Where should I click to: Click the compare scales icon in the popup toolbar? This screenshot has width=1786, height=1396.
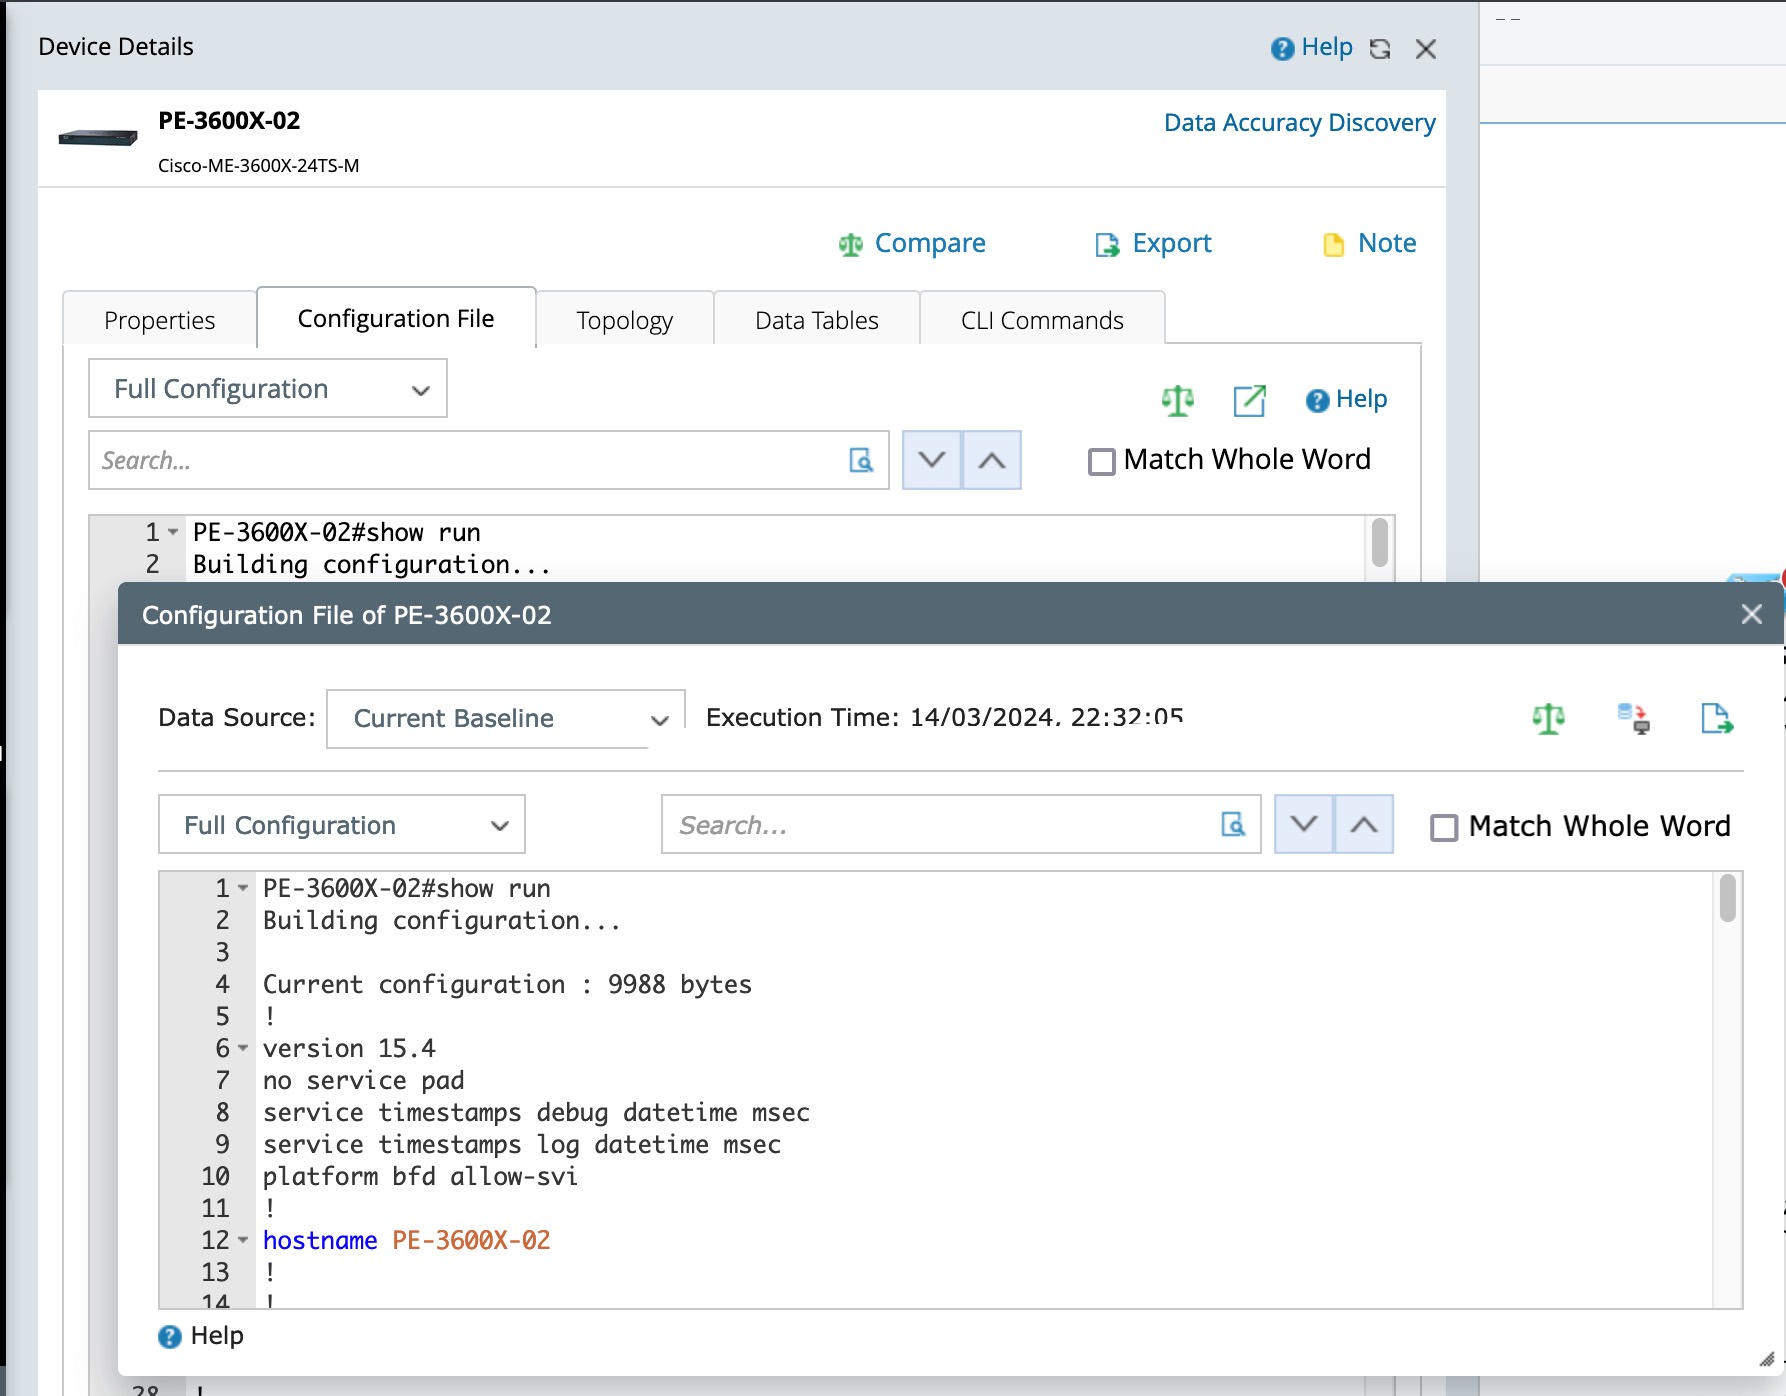point(1548,718)
